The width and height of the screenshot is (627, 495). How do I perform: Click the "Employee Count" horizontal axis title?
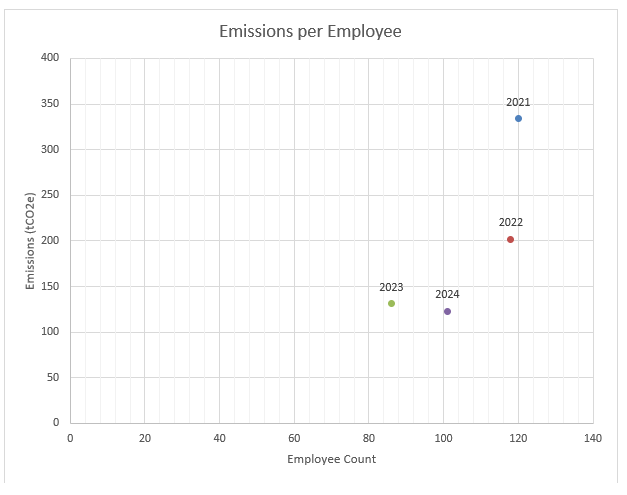point(331,459)
